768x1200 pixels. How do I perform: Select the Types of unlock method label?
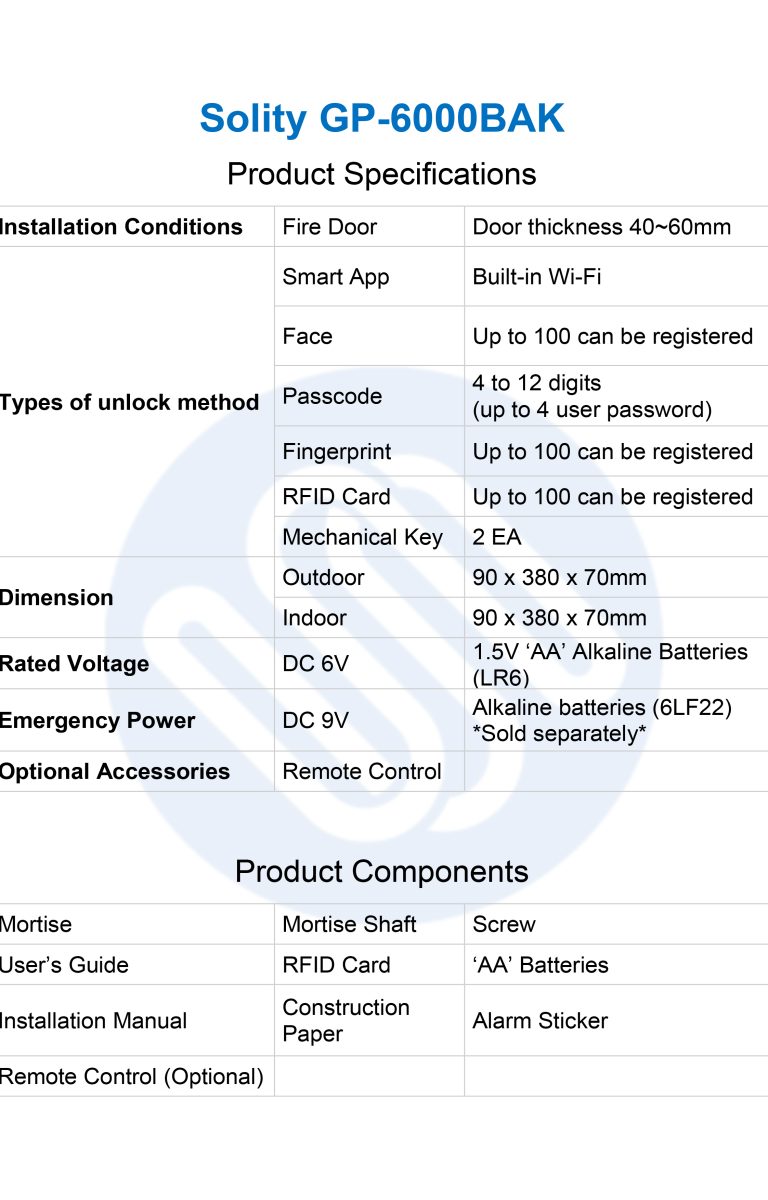(x=129, y=403)
